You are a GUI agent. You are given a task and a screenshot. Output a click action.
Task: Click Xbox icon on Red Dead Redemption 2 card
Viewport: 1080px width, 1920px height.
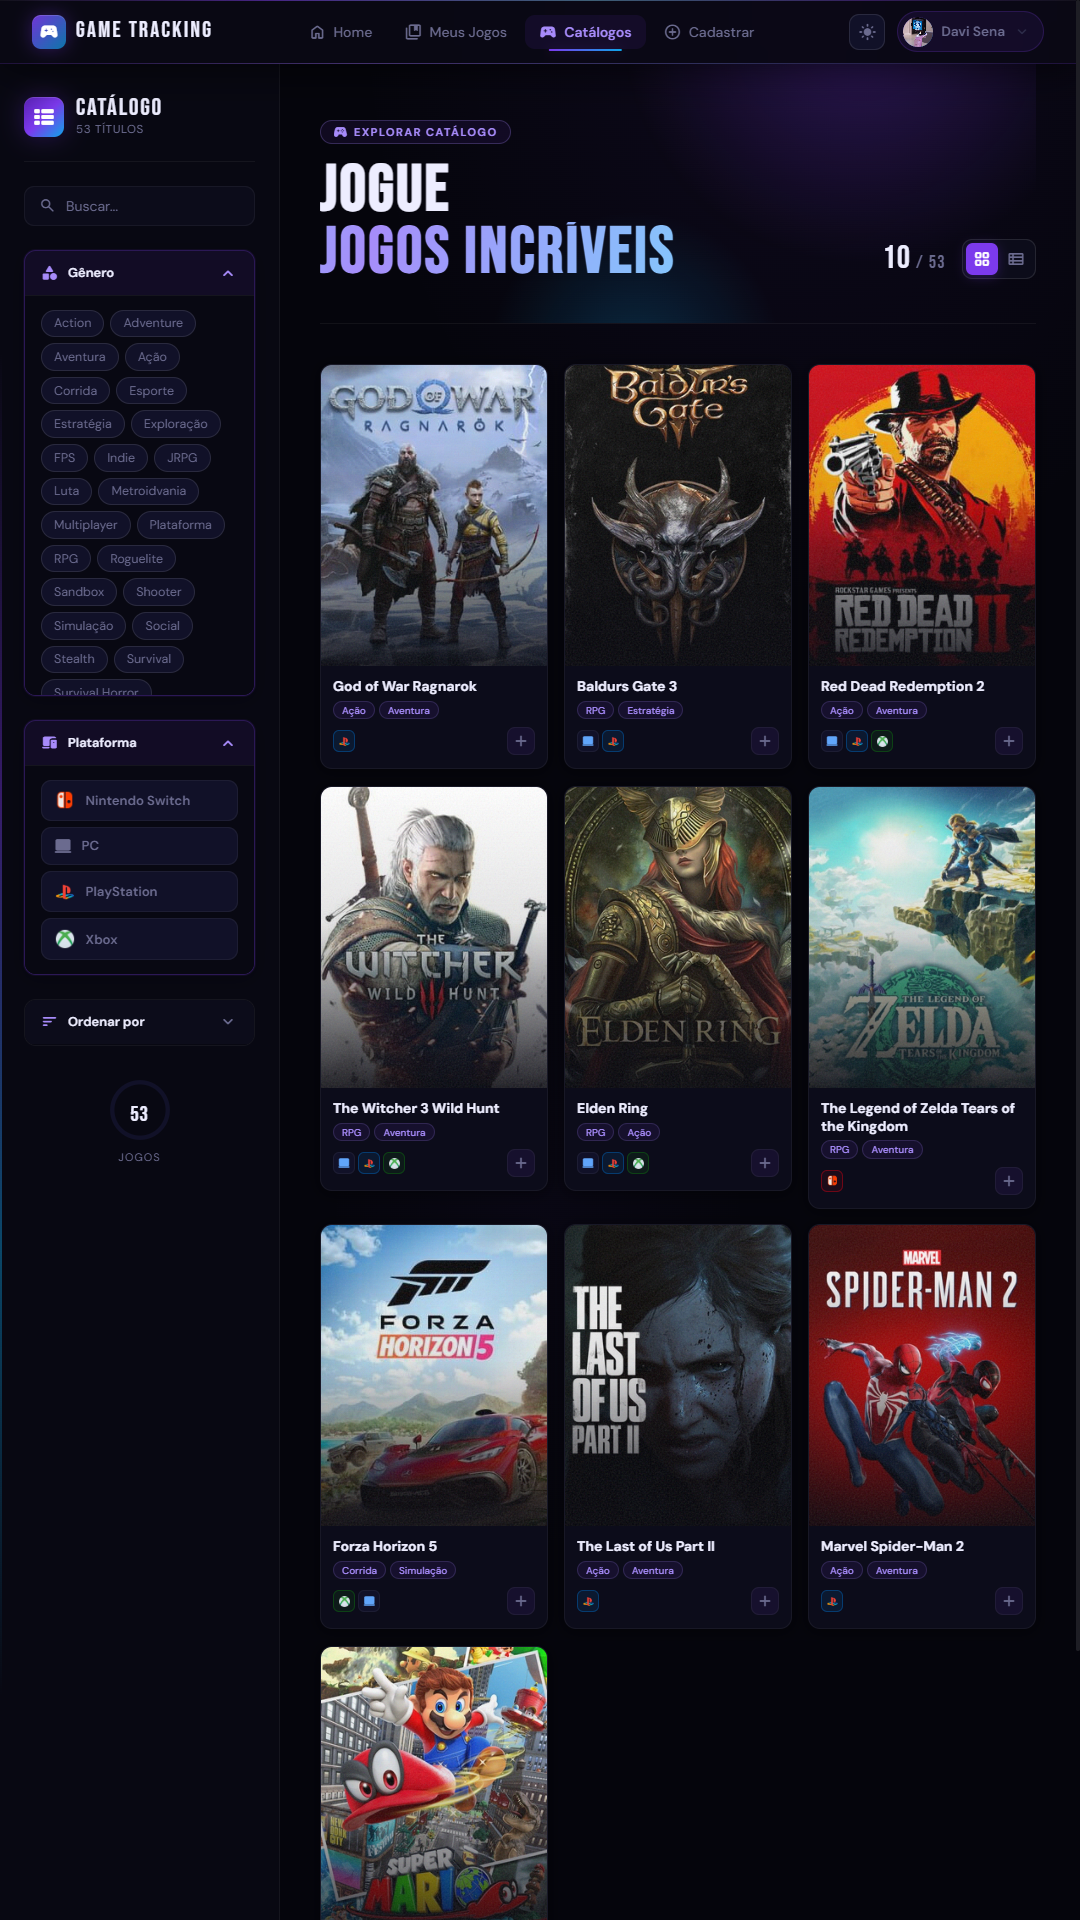pyautogui.click(x=882, y=741)
